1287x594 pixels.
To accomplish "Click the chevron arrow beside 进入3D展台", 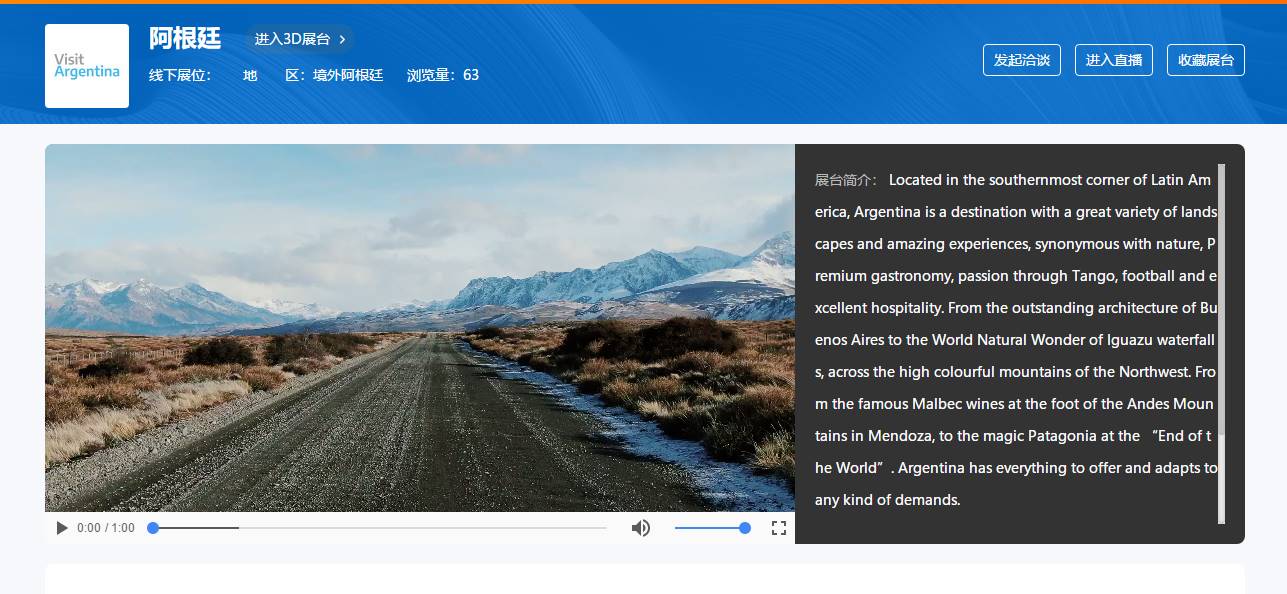I will point(342,39).
